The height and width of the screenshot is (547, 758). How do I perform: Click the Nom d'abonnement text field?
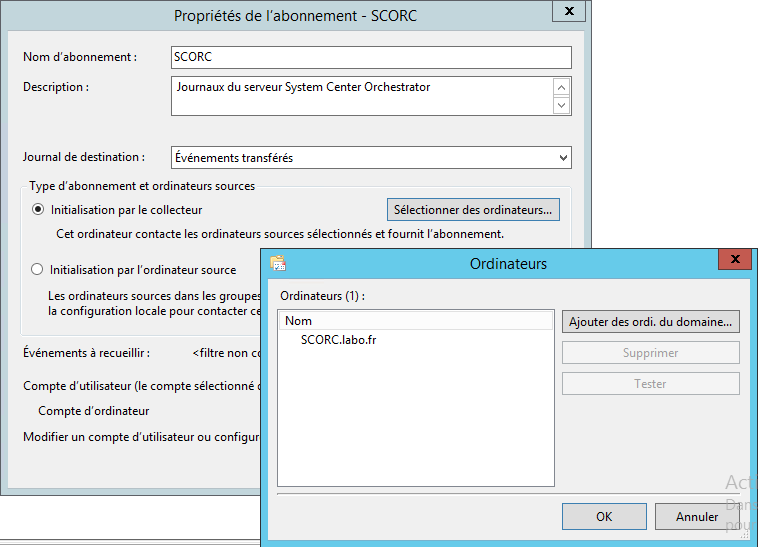point(371,57)
